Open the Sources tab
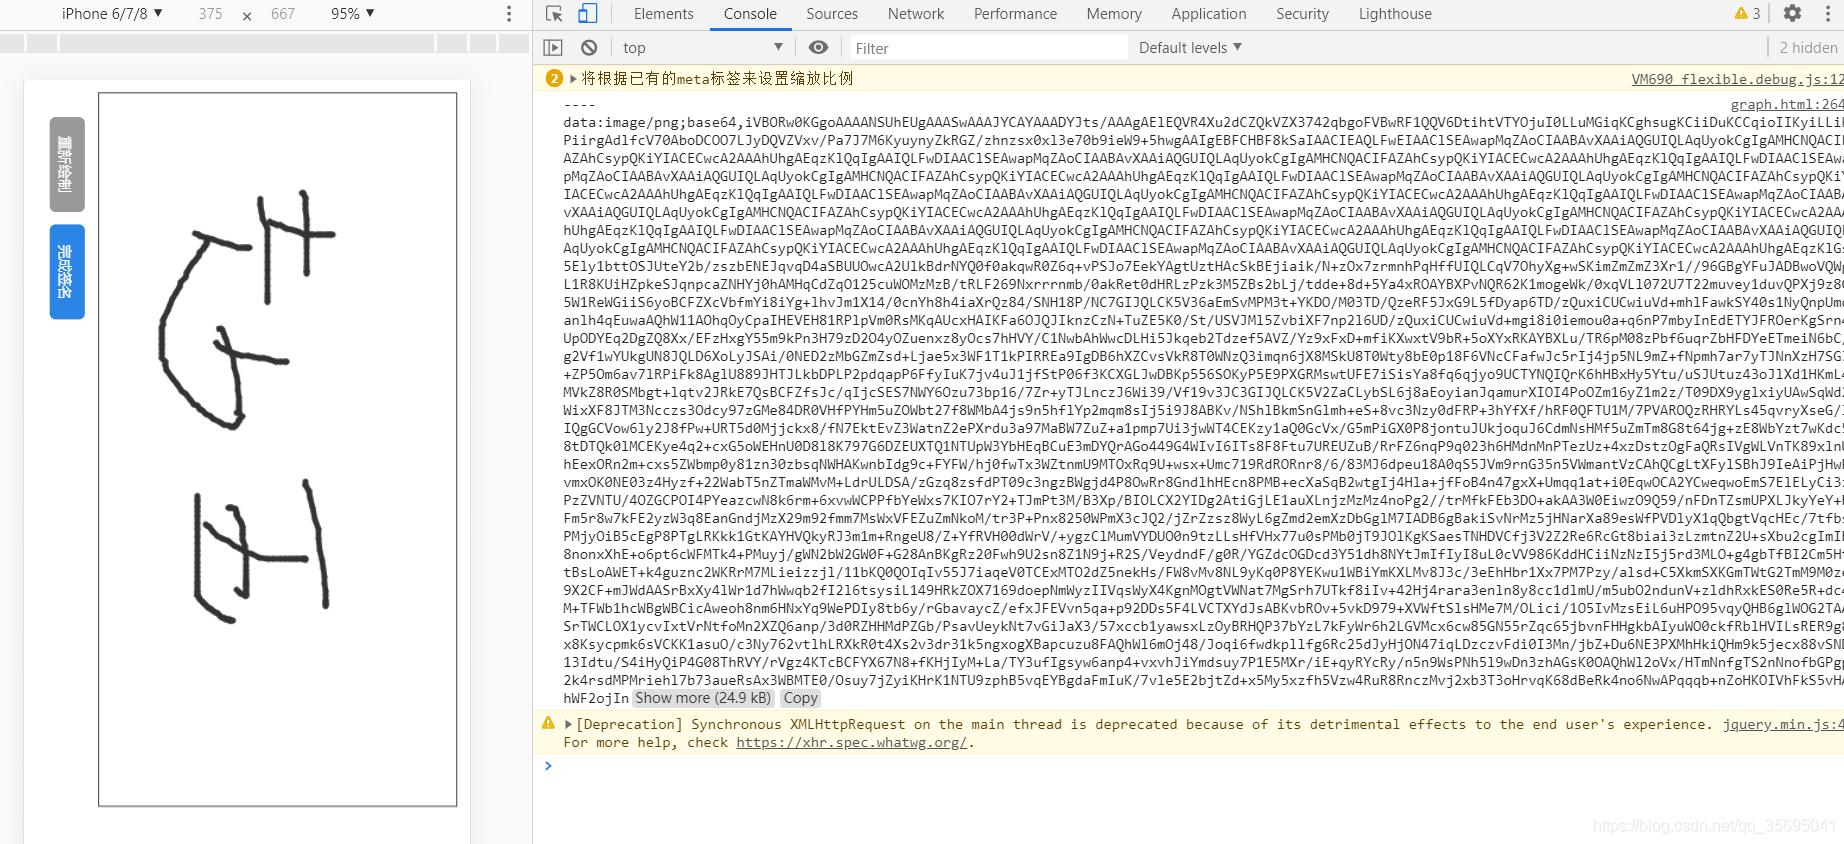 coord(832,14)
